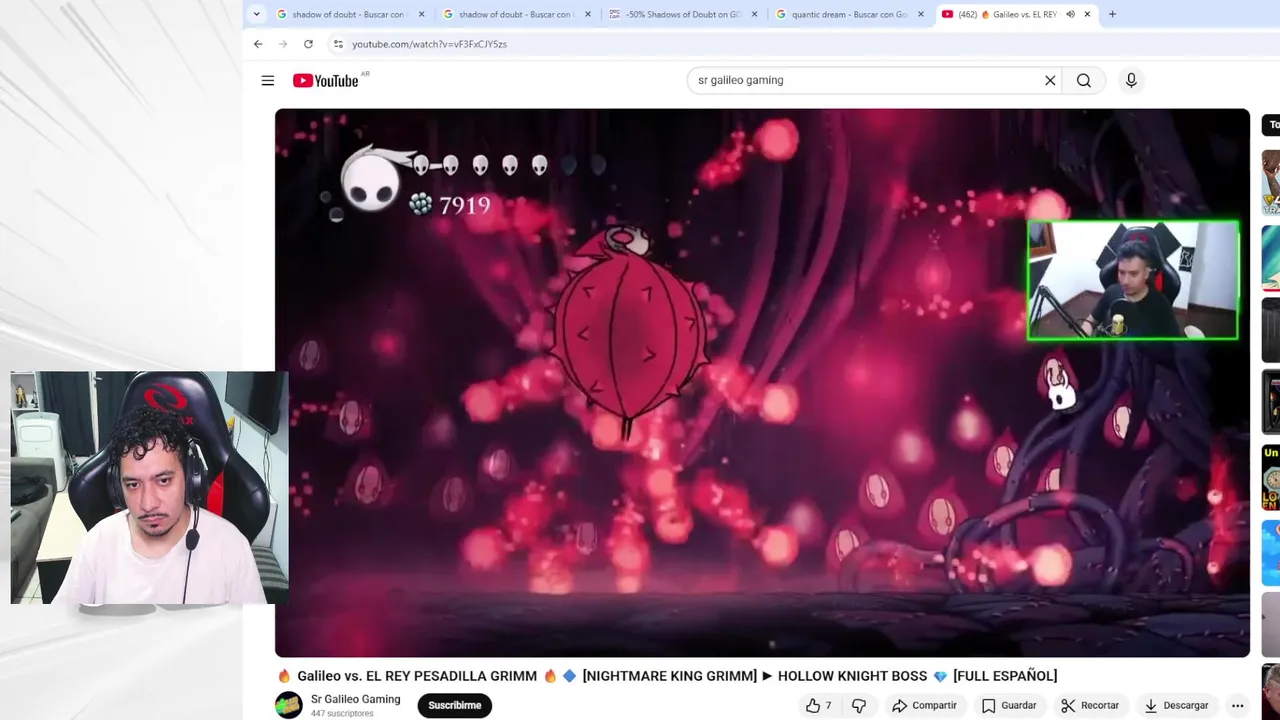Close the second shadow of doubt tab
The image size is (1280, 720).
click(x=588, y=14)
